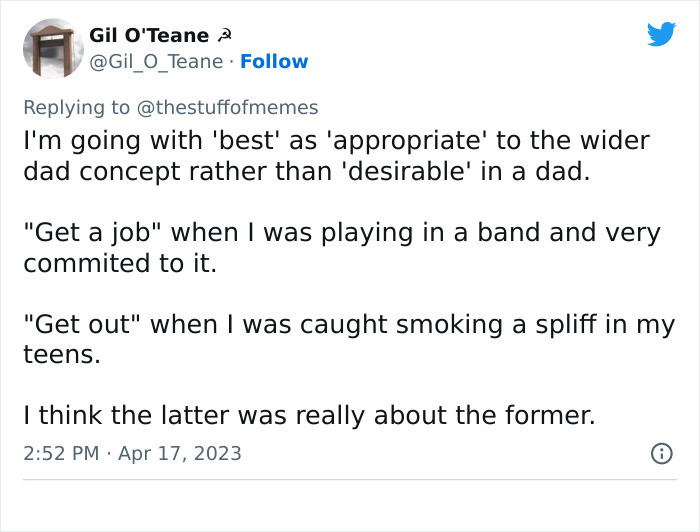Open the 2:52 PM timestamp link
700x532 pixels.
(61, 453)
